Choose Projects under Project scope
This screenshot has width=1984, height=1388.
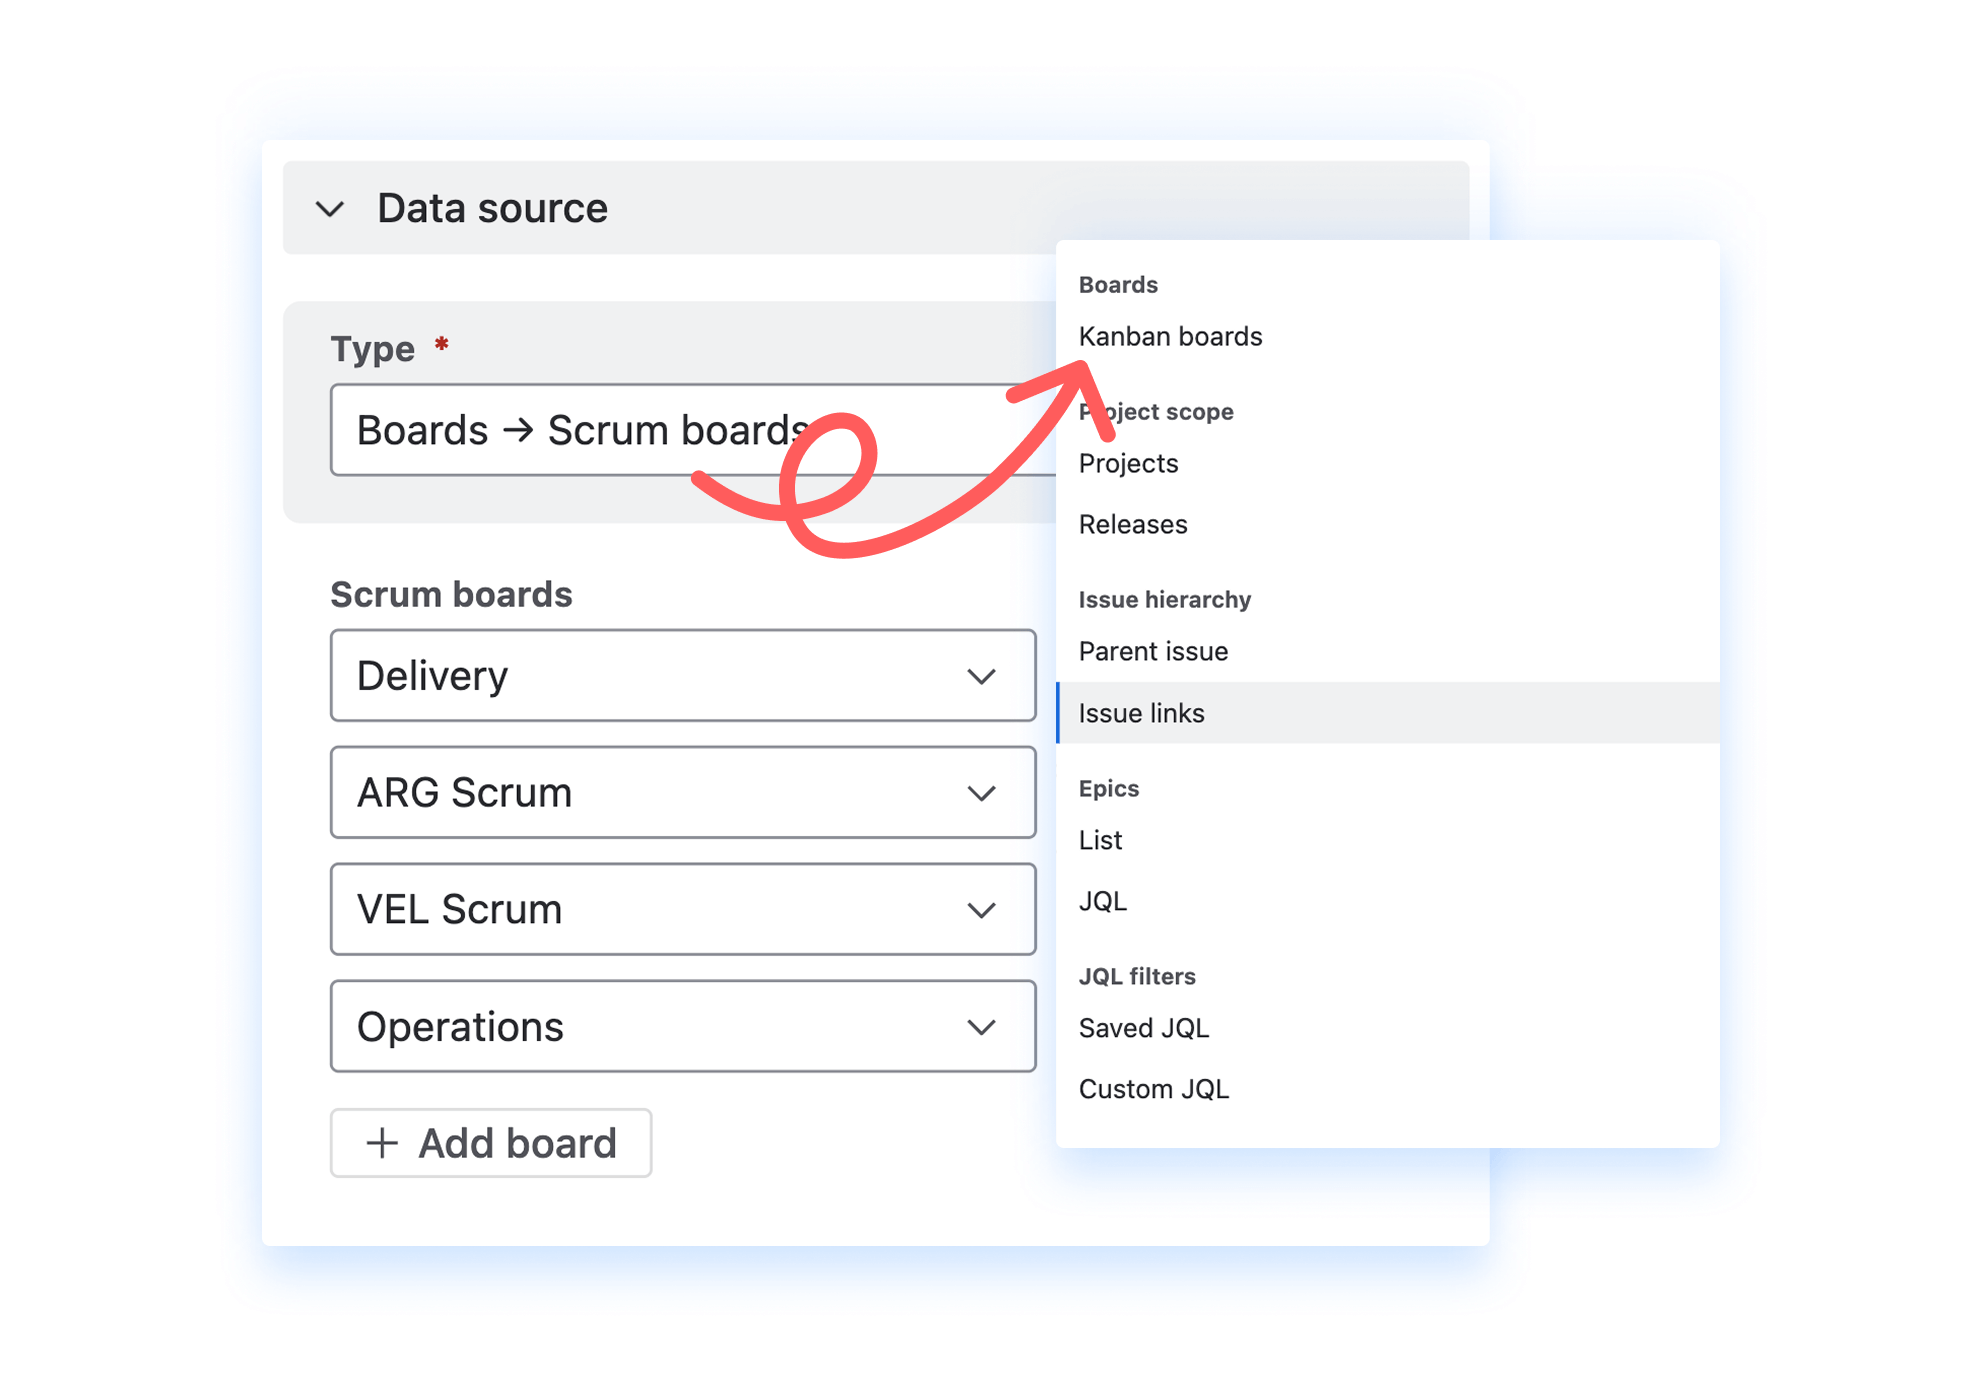(1128, 464)
